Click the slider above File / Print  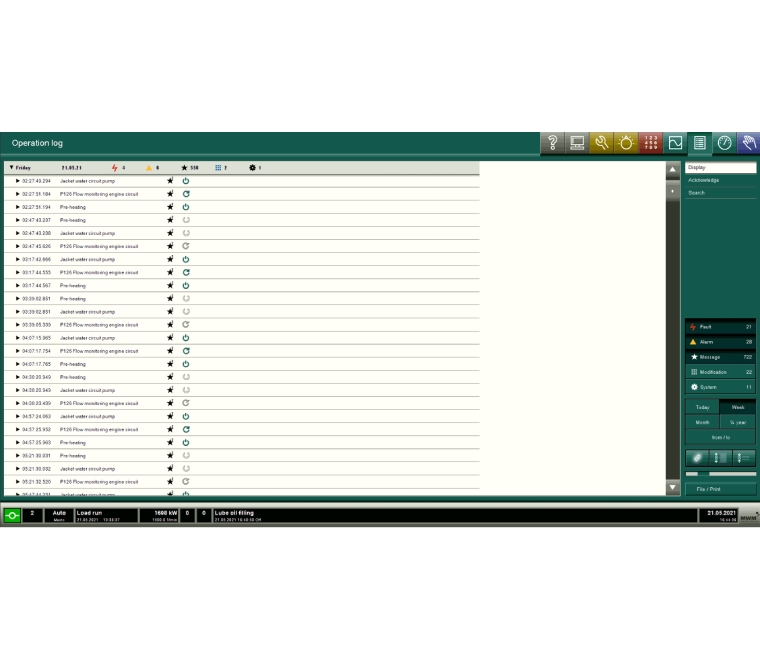tap(720, 473)
